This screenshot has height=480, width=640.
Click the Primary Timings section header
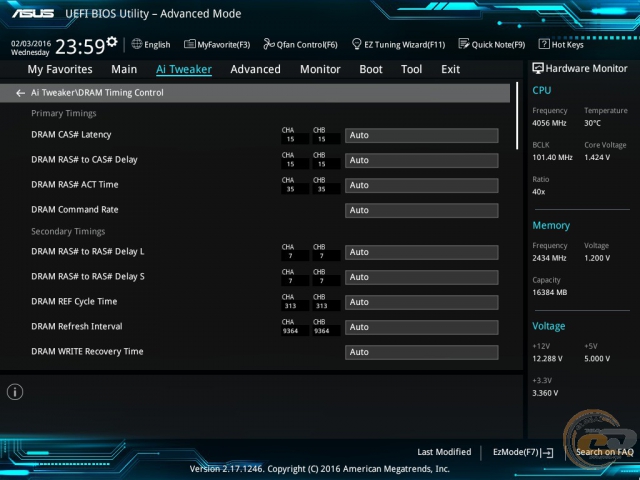pos(64,113)
